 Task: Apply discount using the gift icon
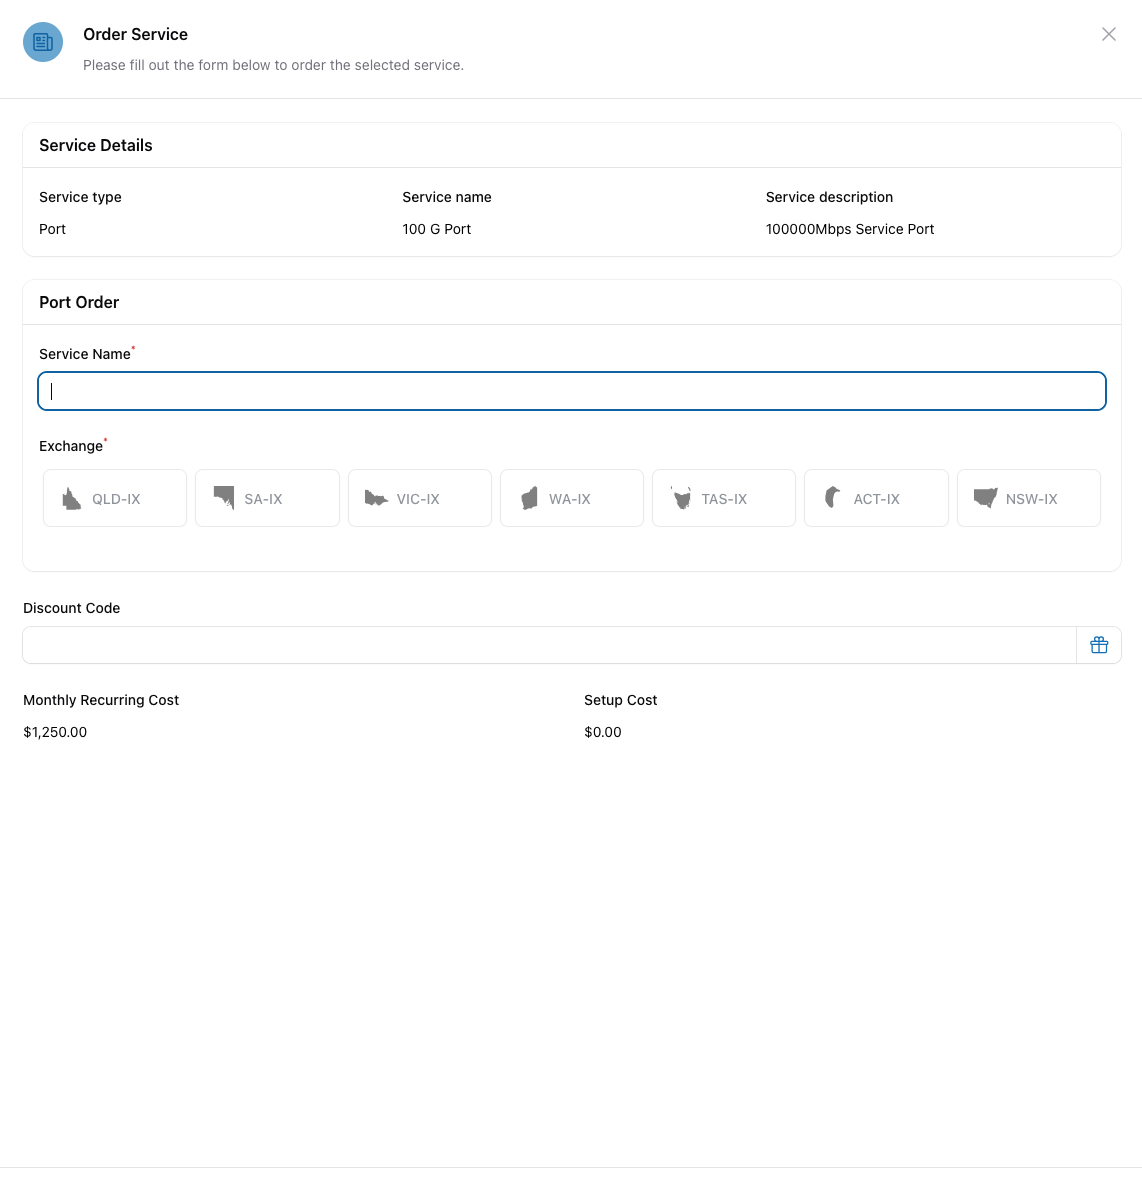click(x=1098, y=645)
